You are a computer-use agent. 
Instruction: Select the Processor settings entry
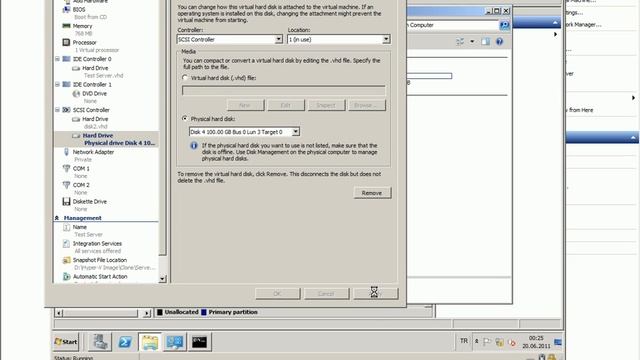point(84,42)
